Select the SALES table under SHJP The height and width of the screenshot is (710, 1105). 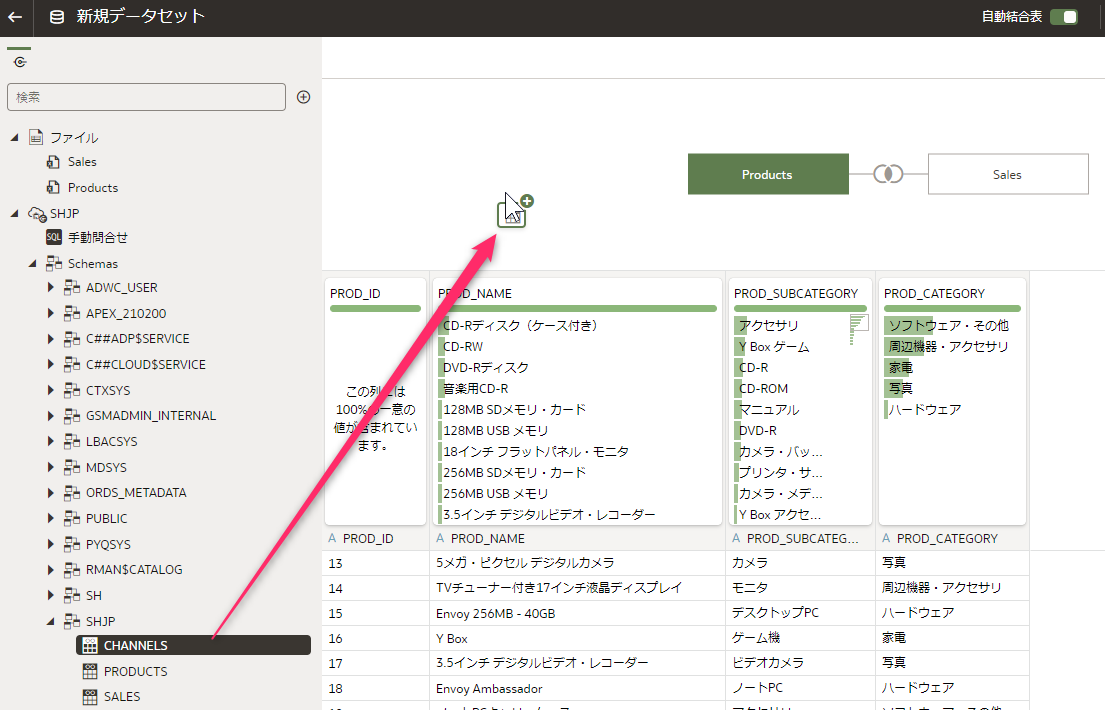pyautogui.click(x=122, y=697)
